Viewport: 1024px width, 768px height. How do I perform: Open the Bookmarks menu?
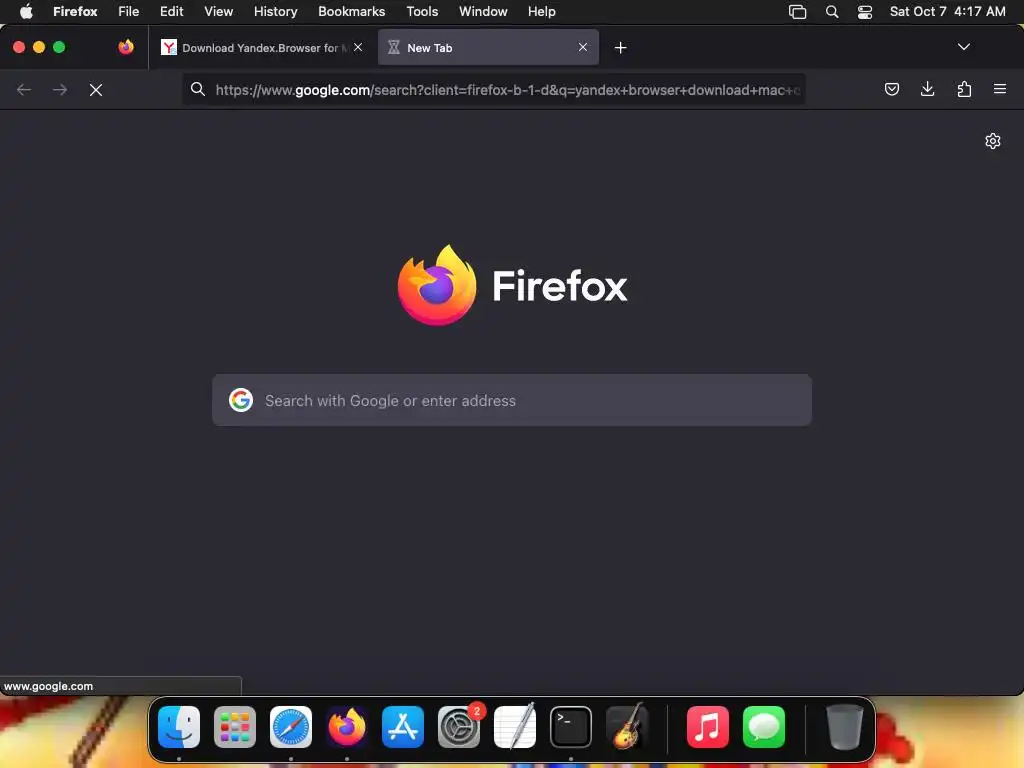[x=351, y=11]
